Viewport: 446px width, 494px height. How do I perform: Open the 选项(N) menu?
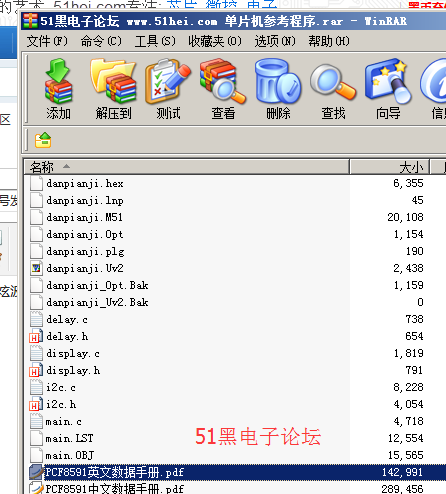[275, 41]
